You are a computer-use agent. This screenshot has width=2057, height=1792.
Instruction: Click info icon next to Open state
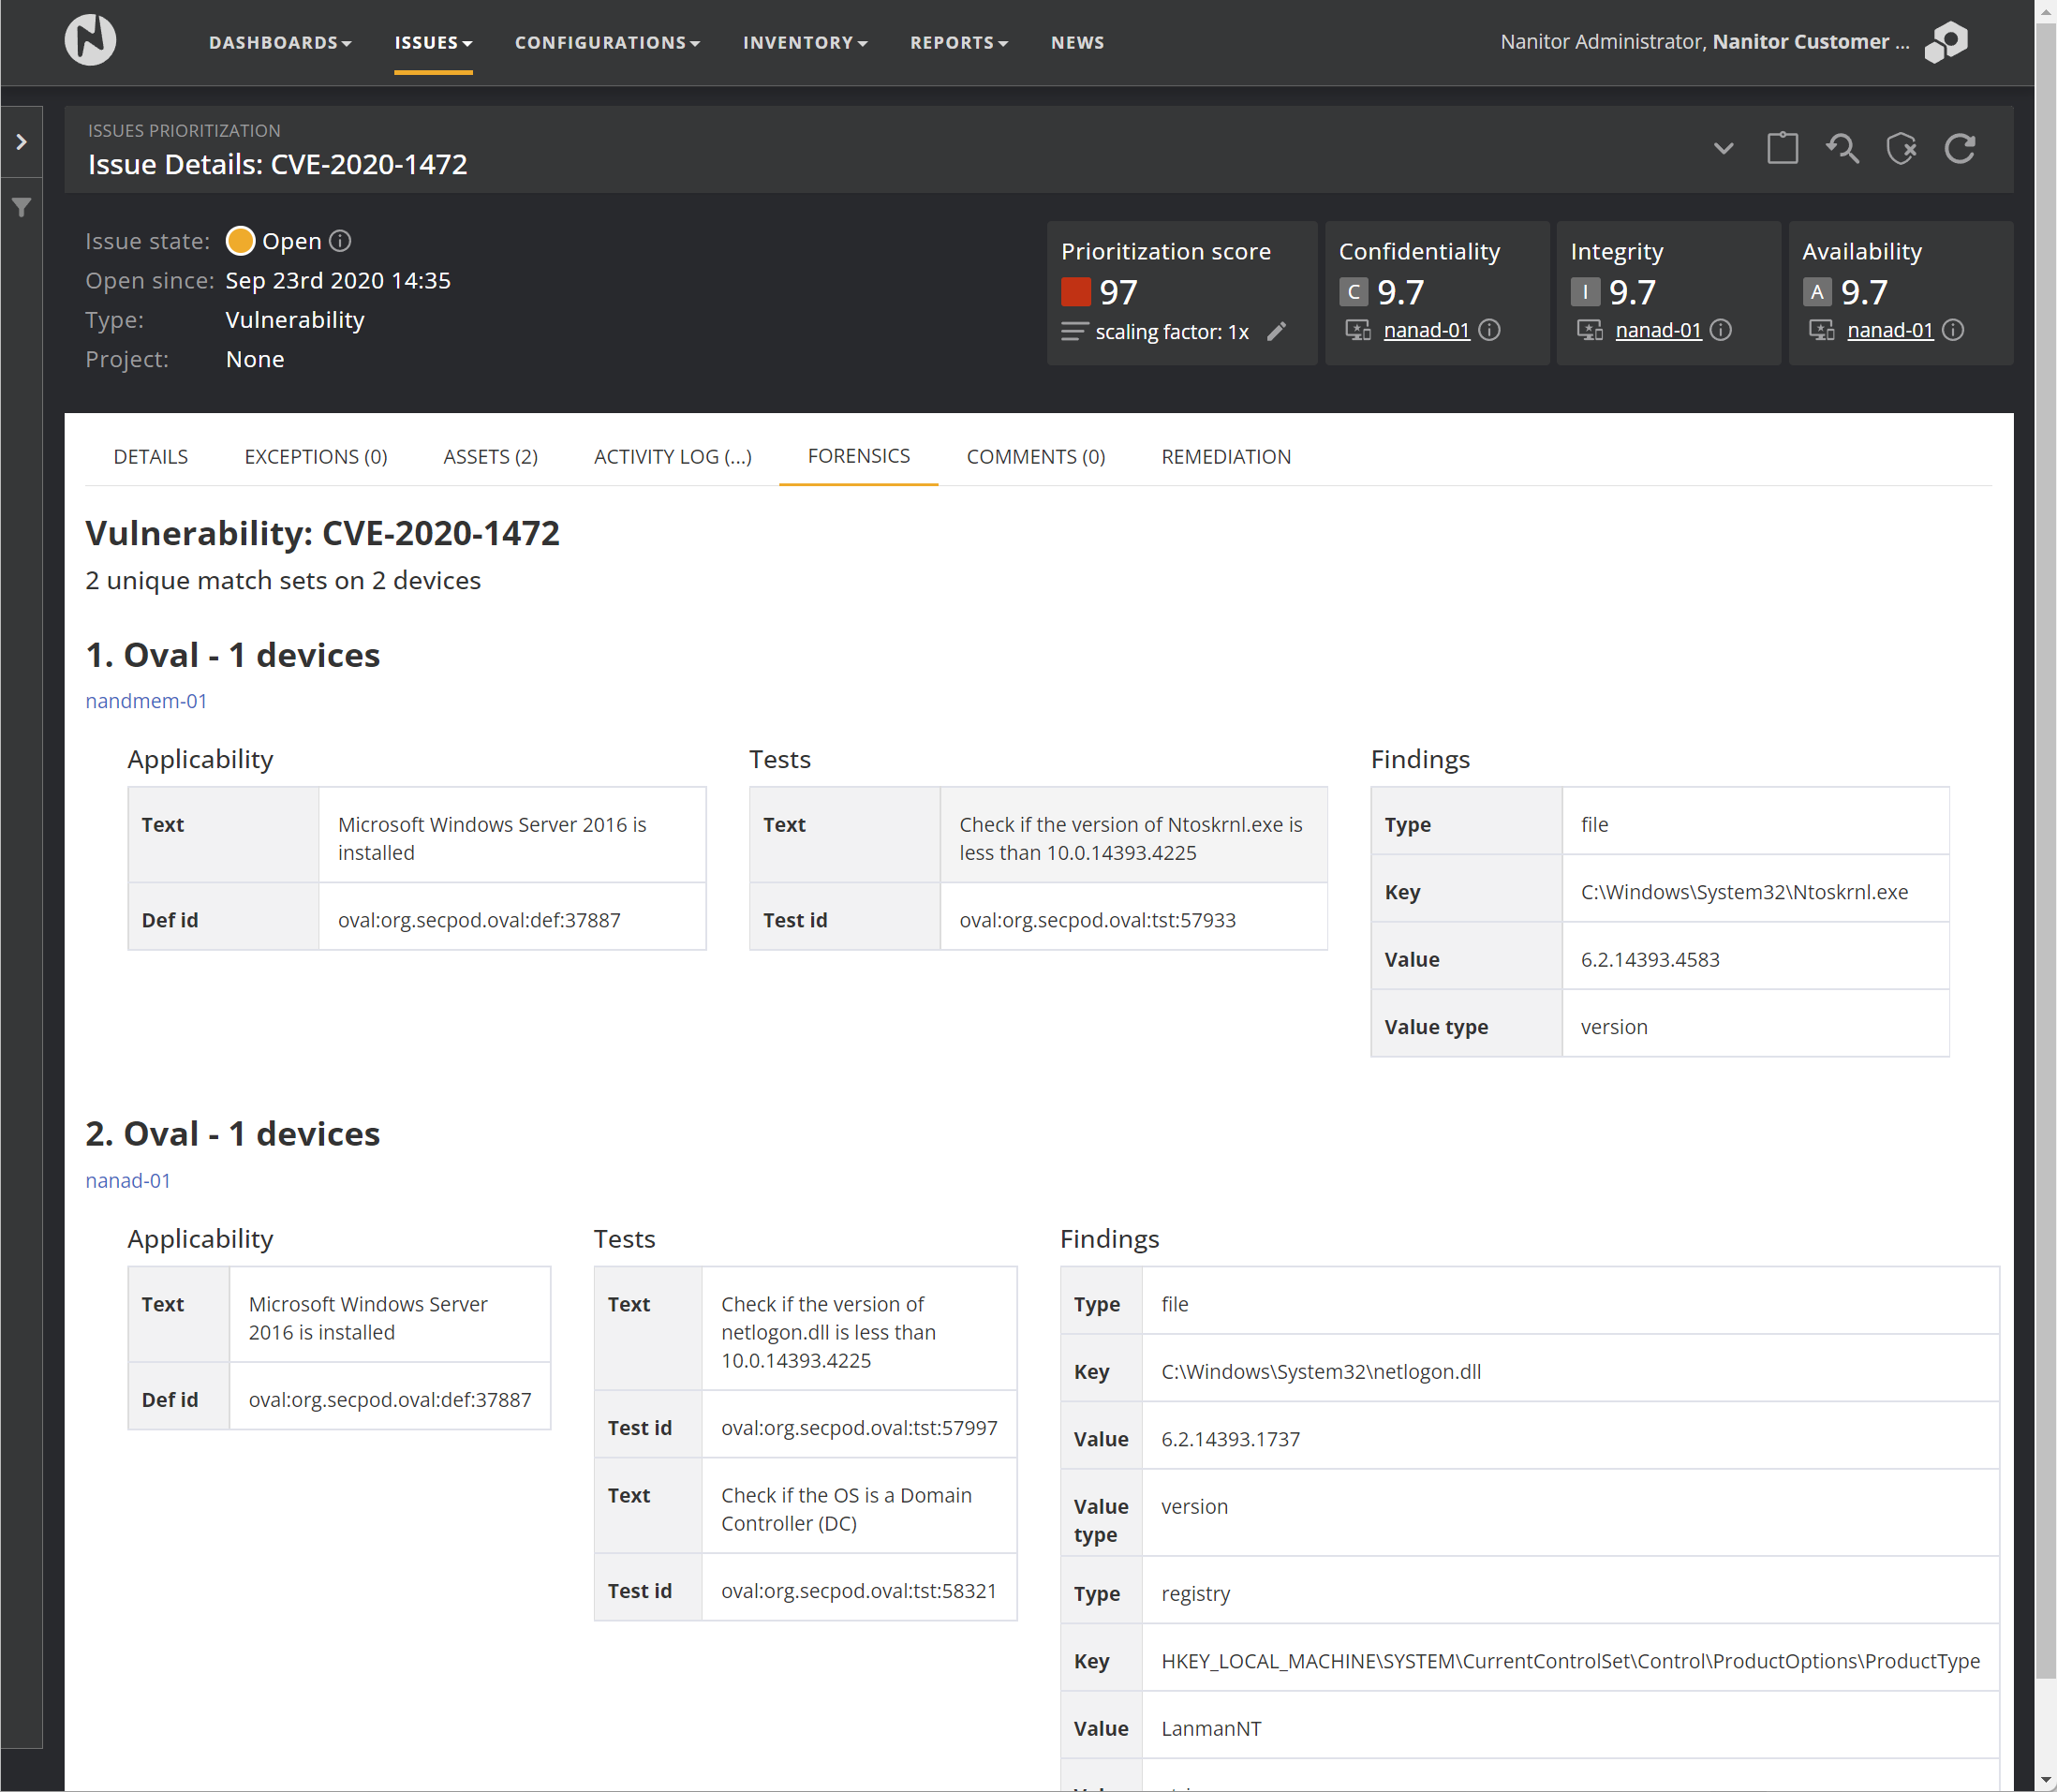340,241
